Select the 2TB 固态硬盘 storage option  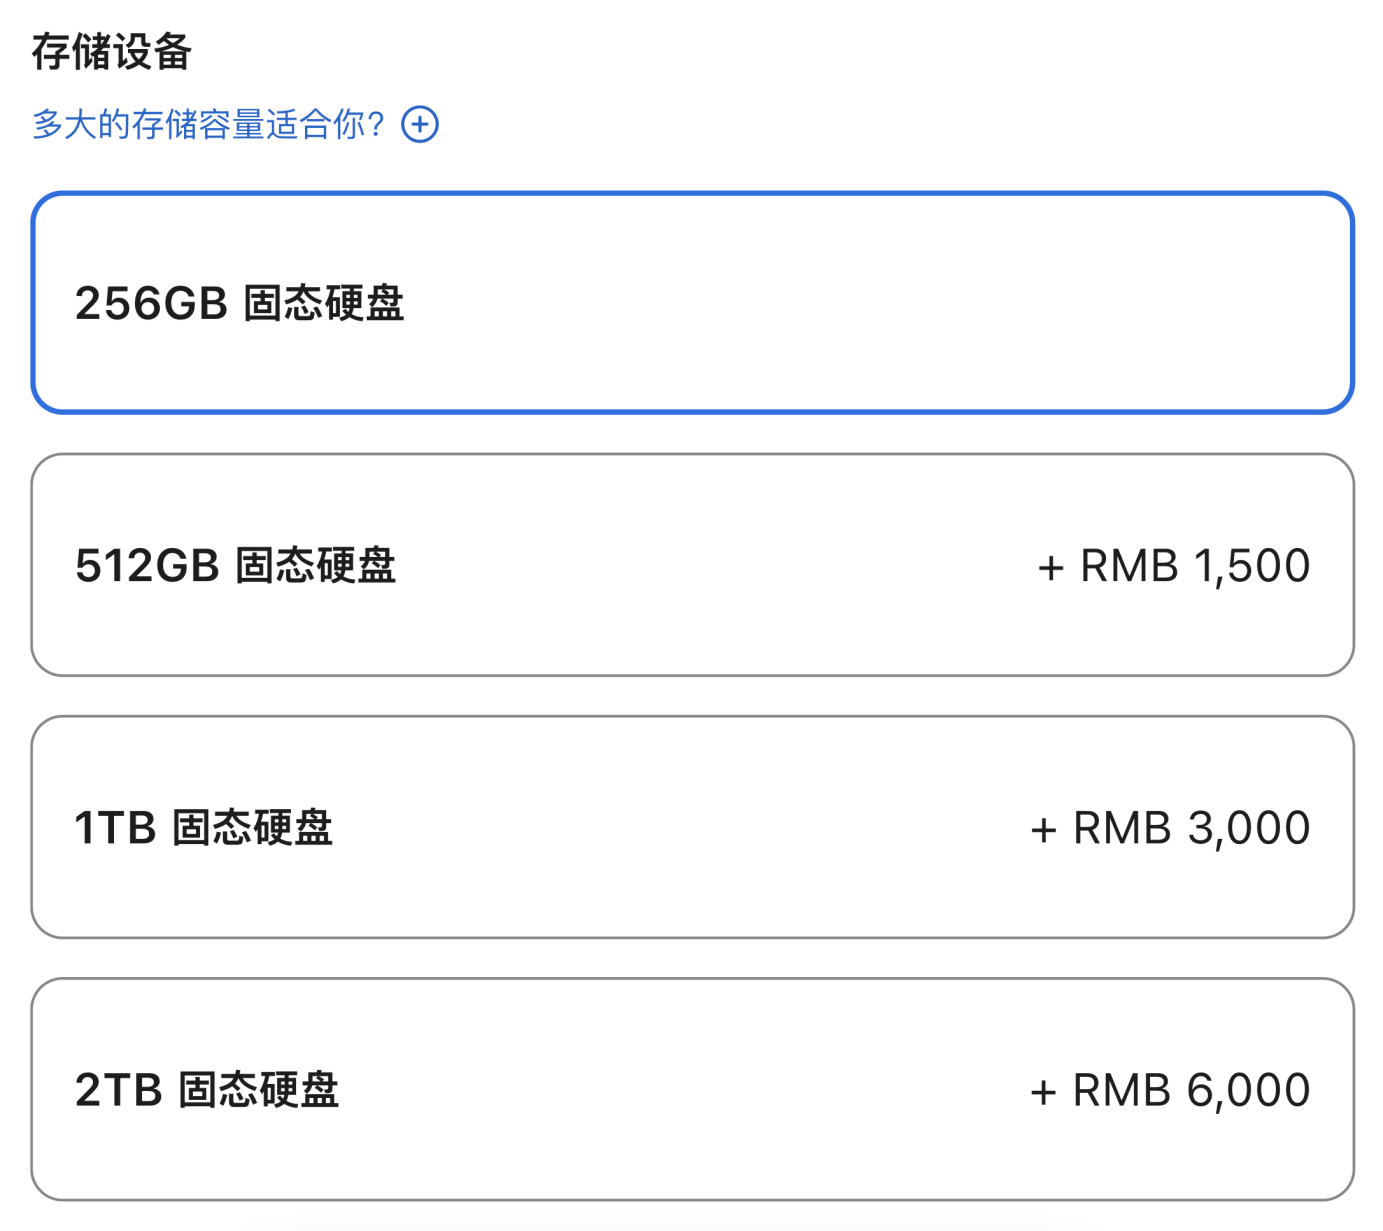692,1089
